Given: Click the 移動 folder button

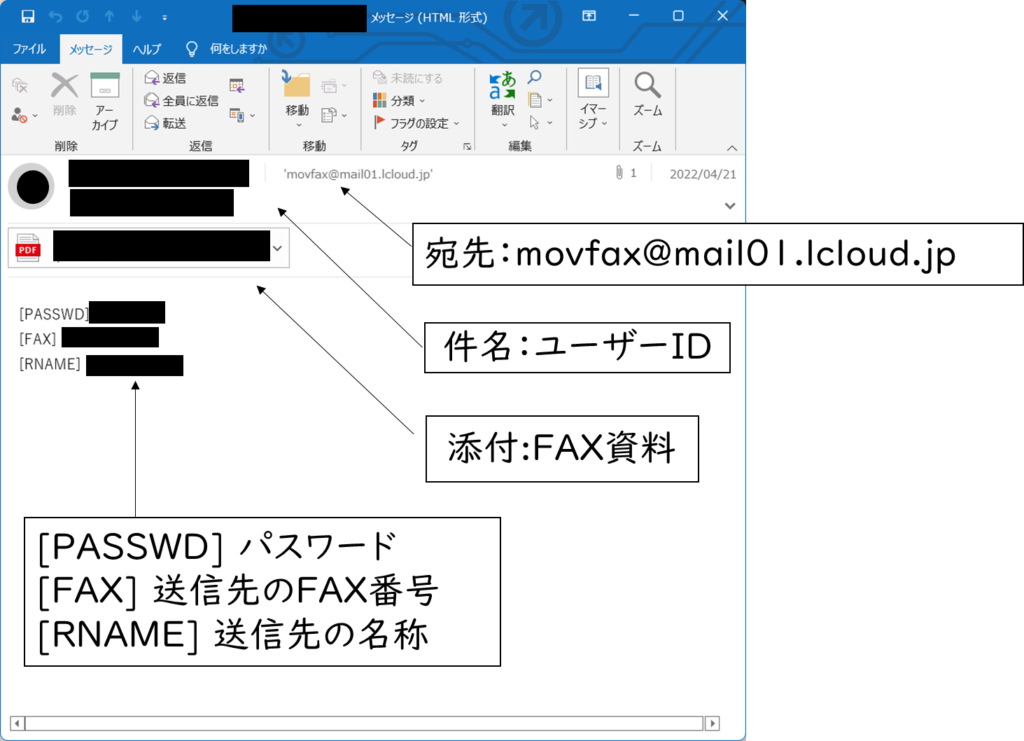Looking at the screenshot, I should 297,101.
